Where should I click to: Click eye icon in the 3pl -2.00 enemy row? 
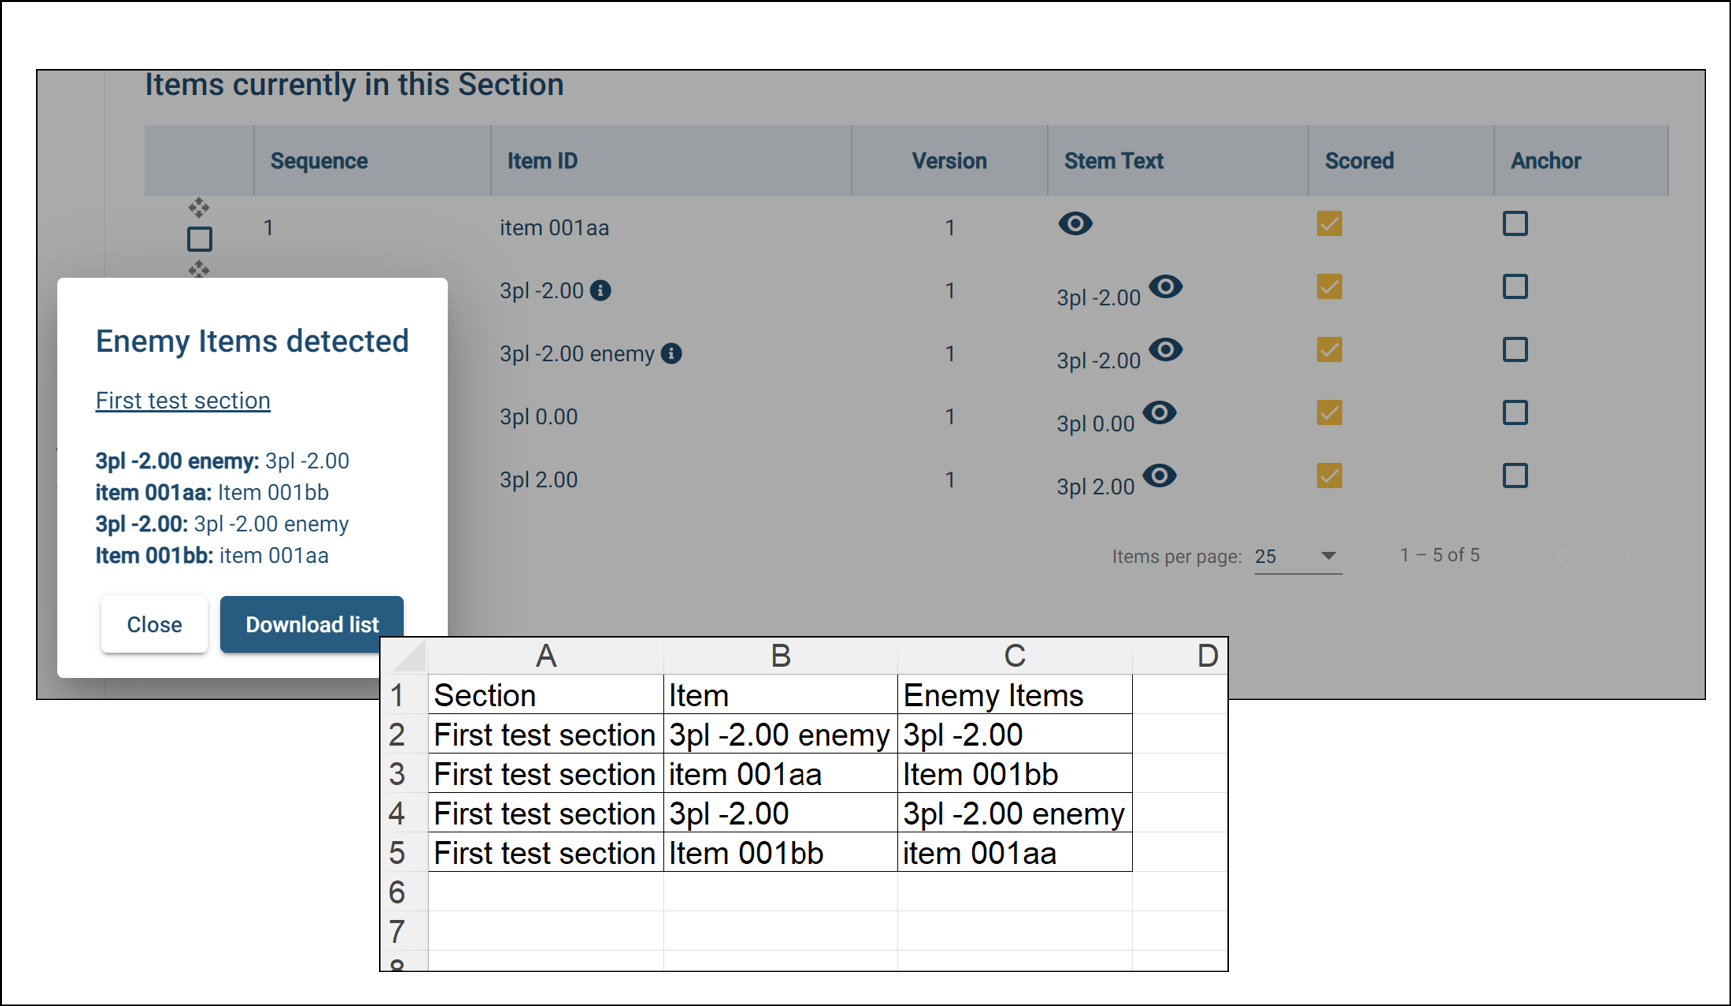click(1165, 350)
